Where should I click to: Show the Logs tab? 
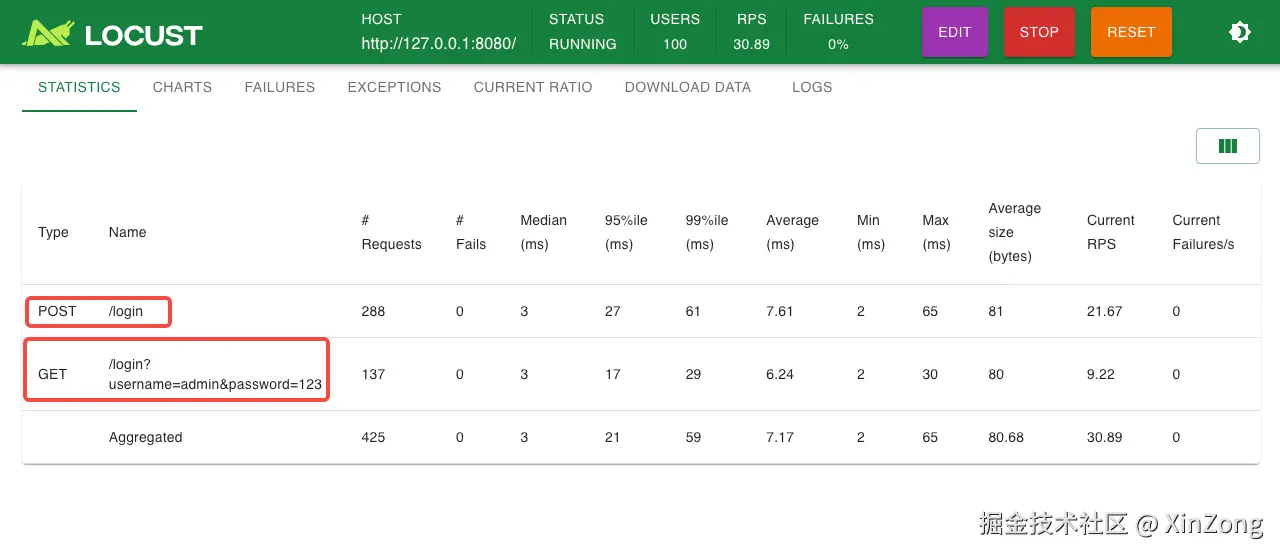811,87
